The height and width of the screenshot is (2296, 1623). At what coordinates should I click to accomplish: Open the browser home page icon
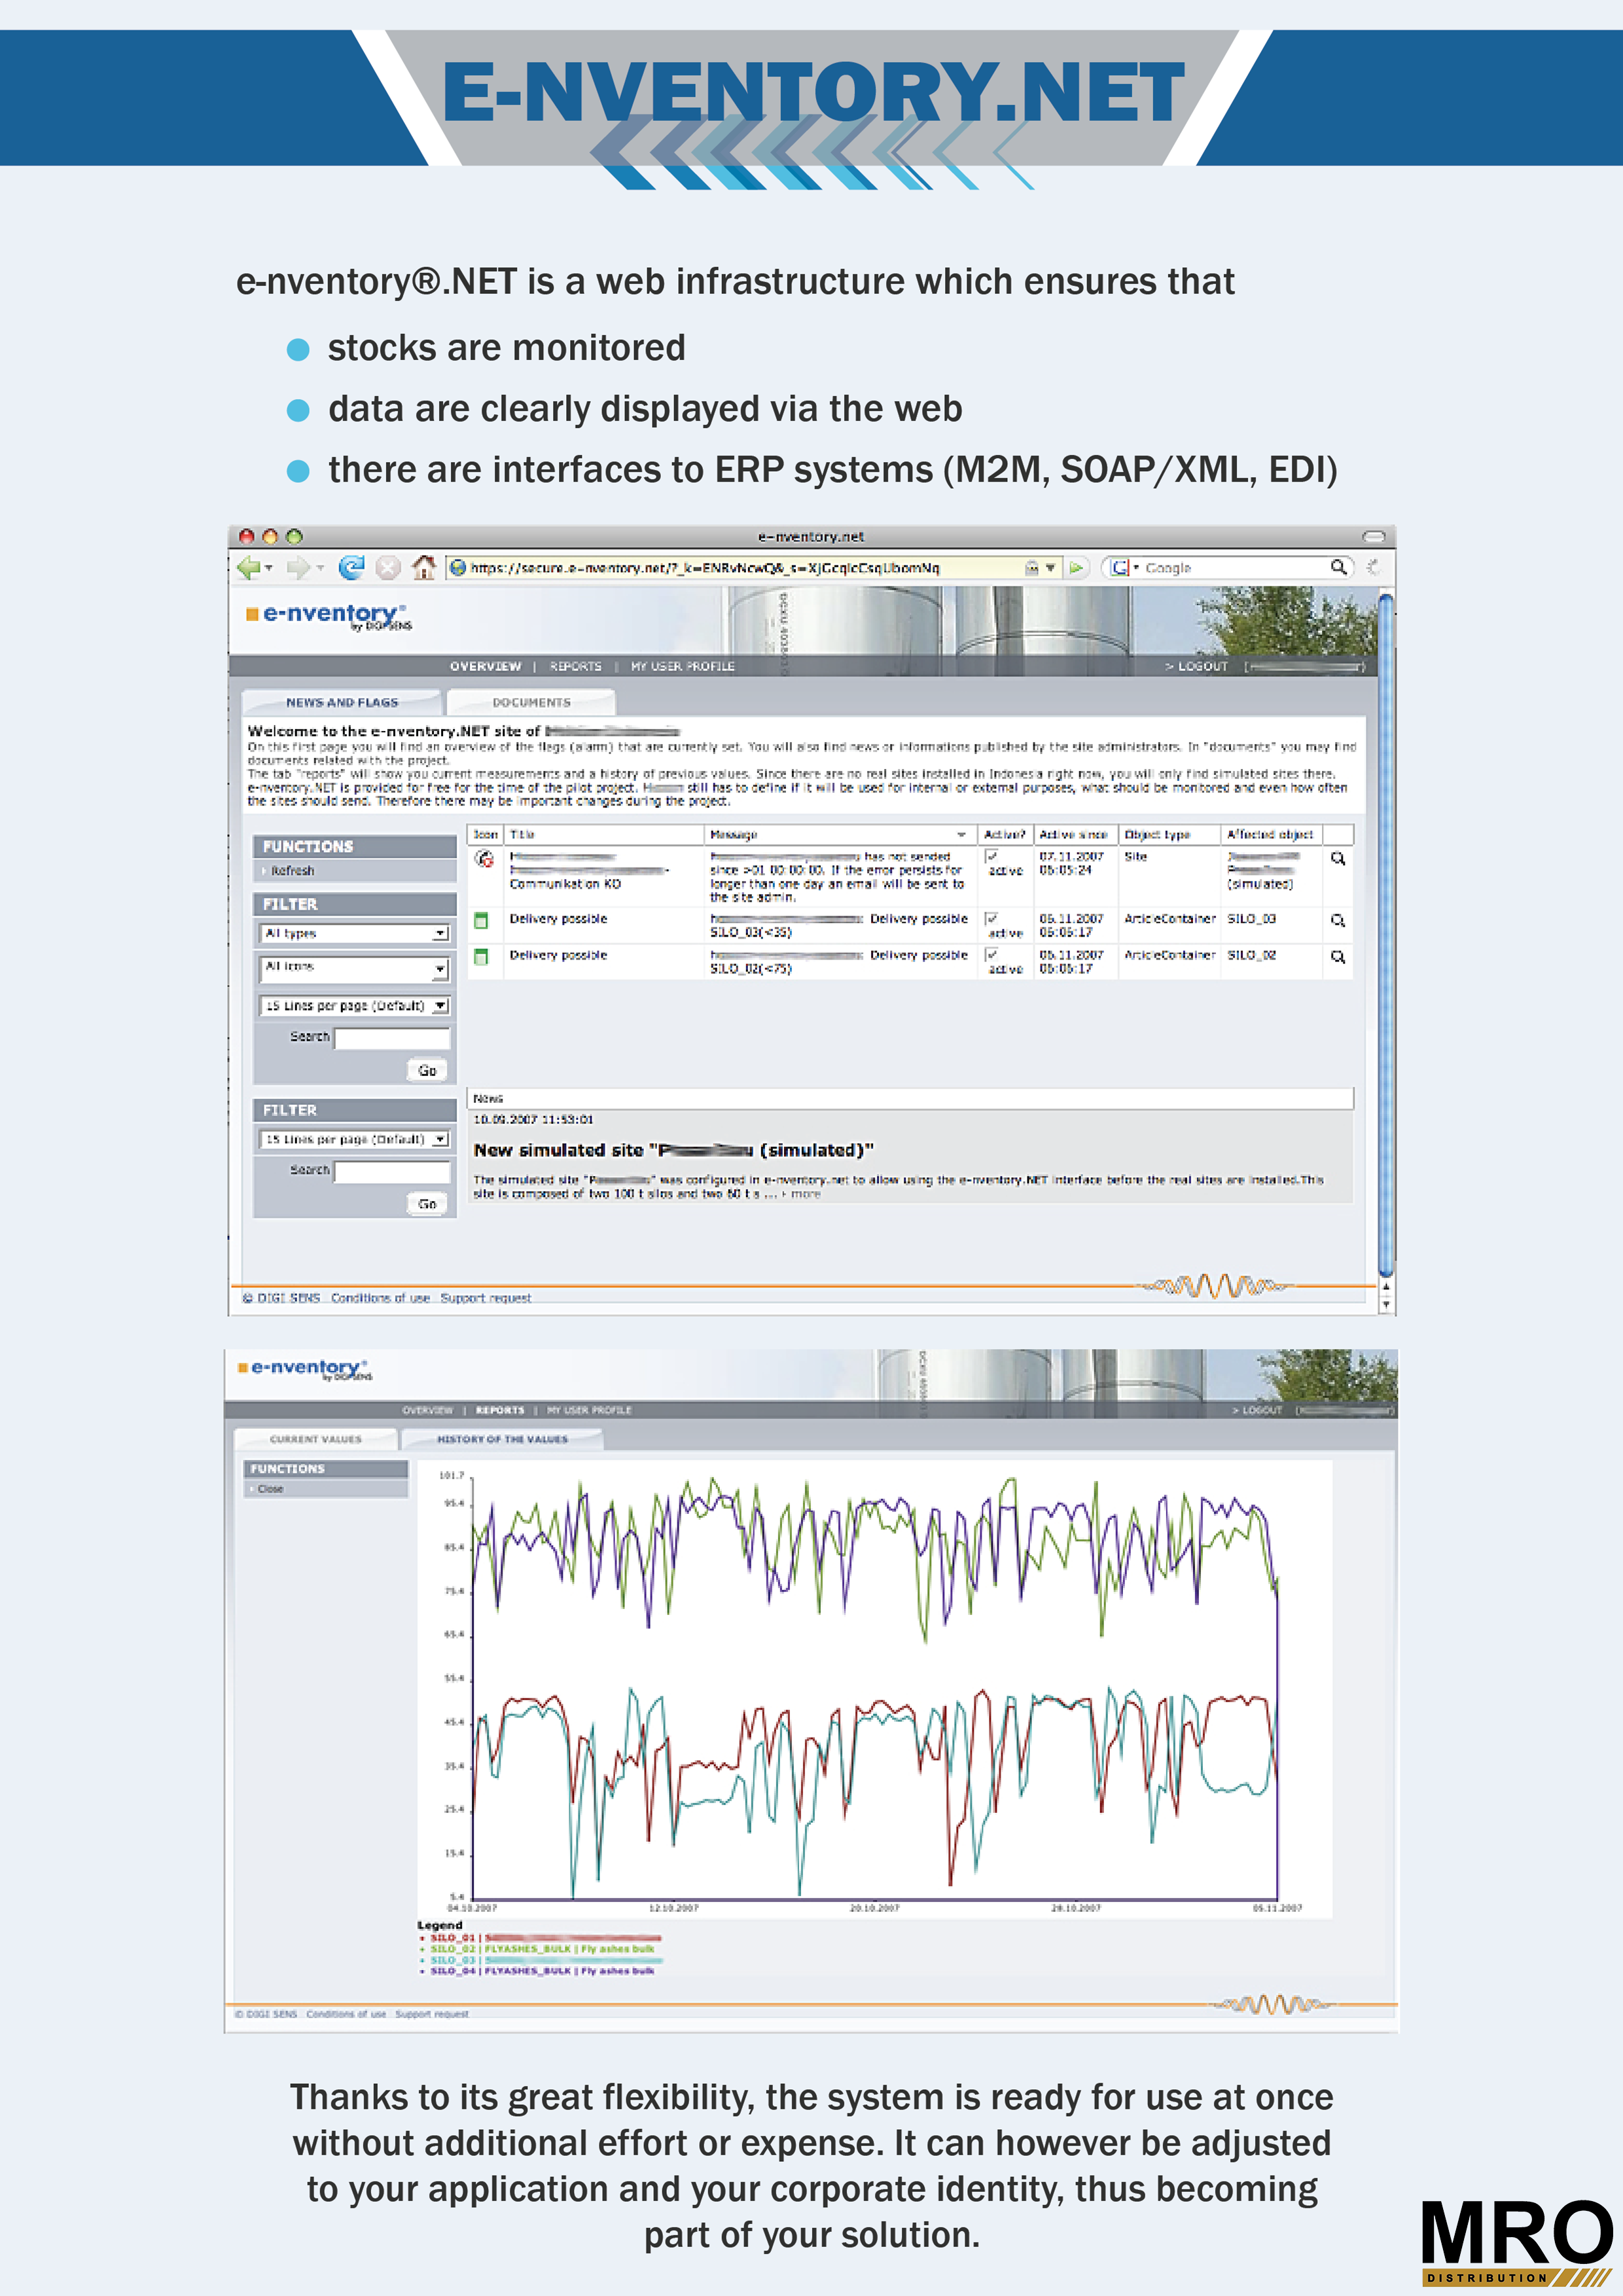pyautogui.click(x=424, y=567)
